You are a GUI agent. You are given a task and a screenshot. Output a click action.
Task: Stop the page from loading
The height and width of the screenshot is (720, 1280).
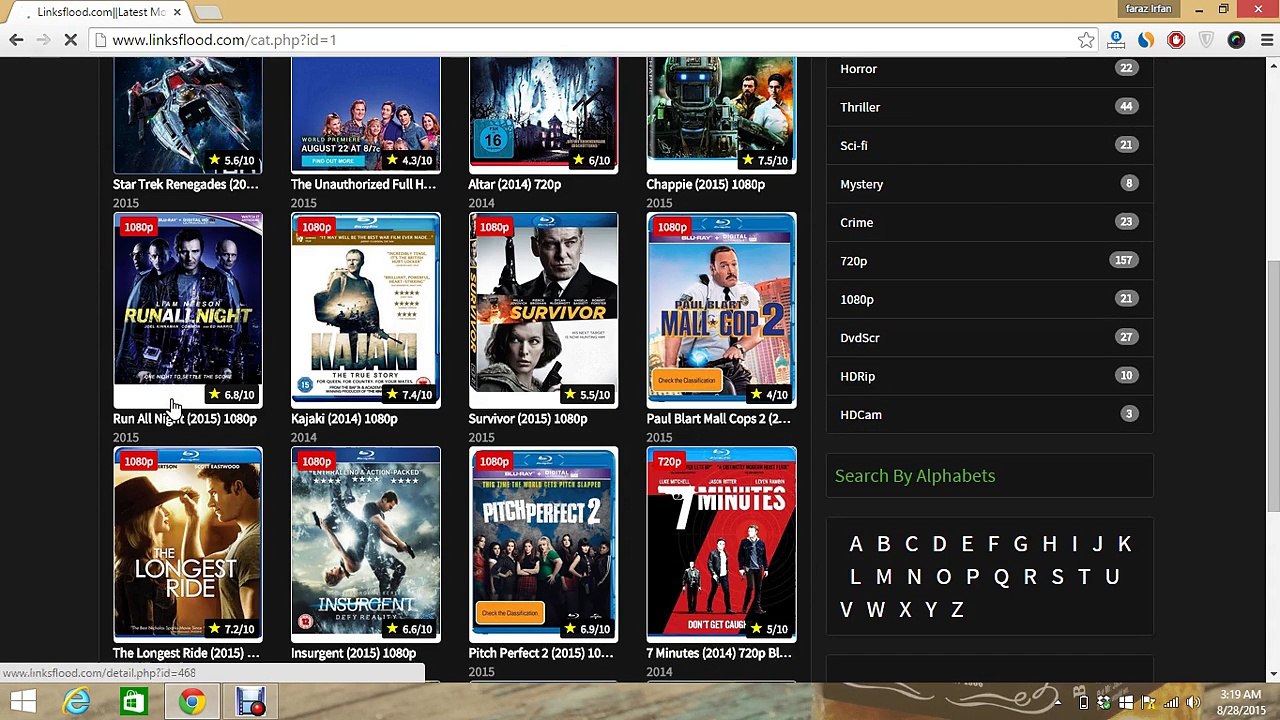pyautogui.click(x=72, y=40)
